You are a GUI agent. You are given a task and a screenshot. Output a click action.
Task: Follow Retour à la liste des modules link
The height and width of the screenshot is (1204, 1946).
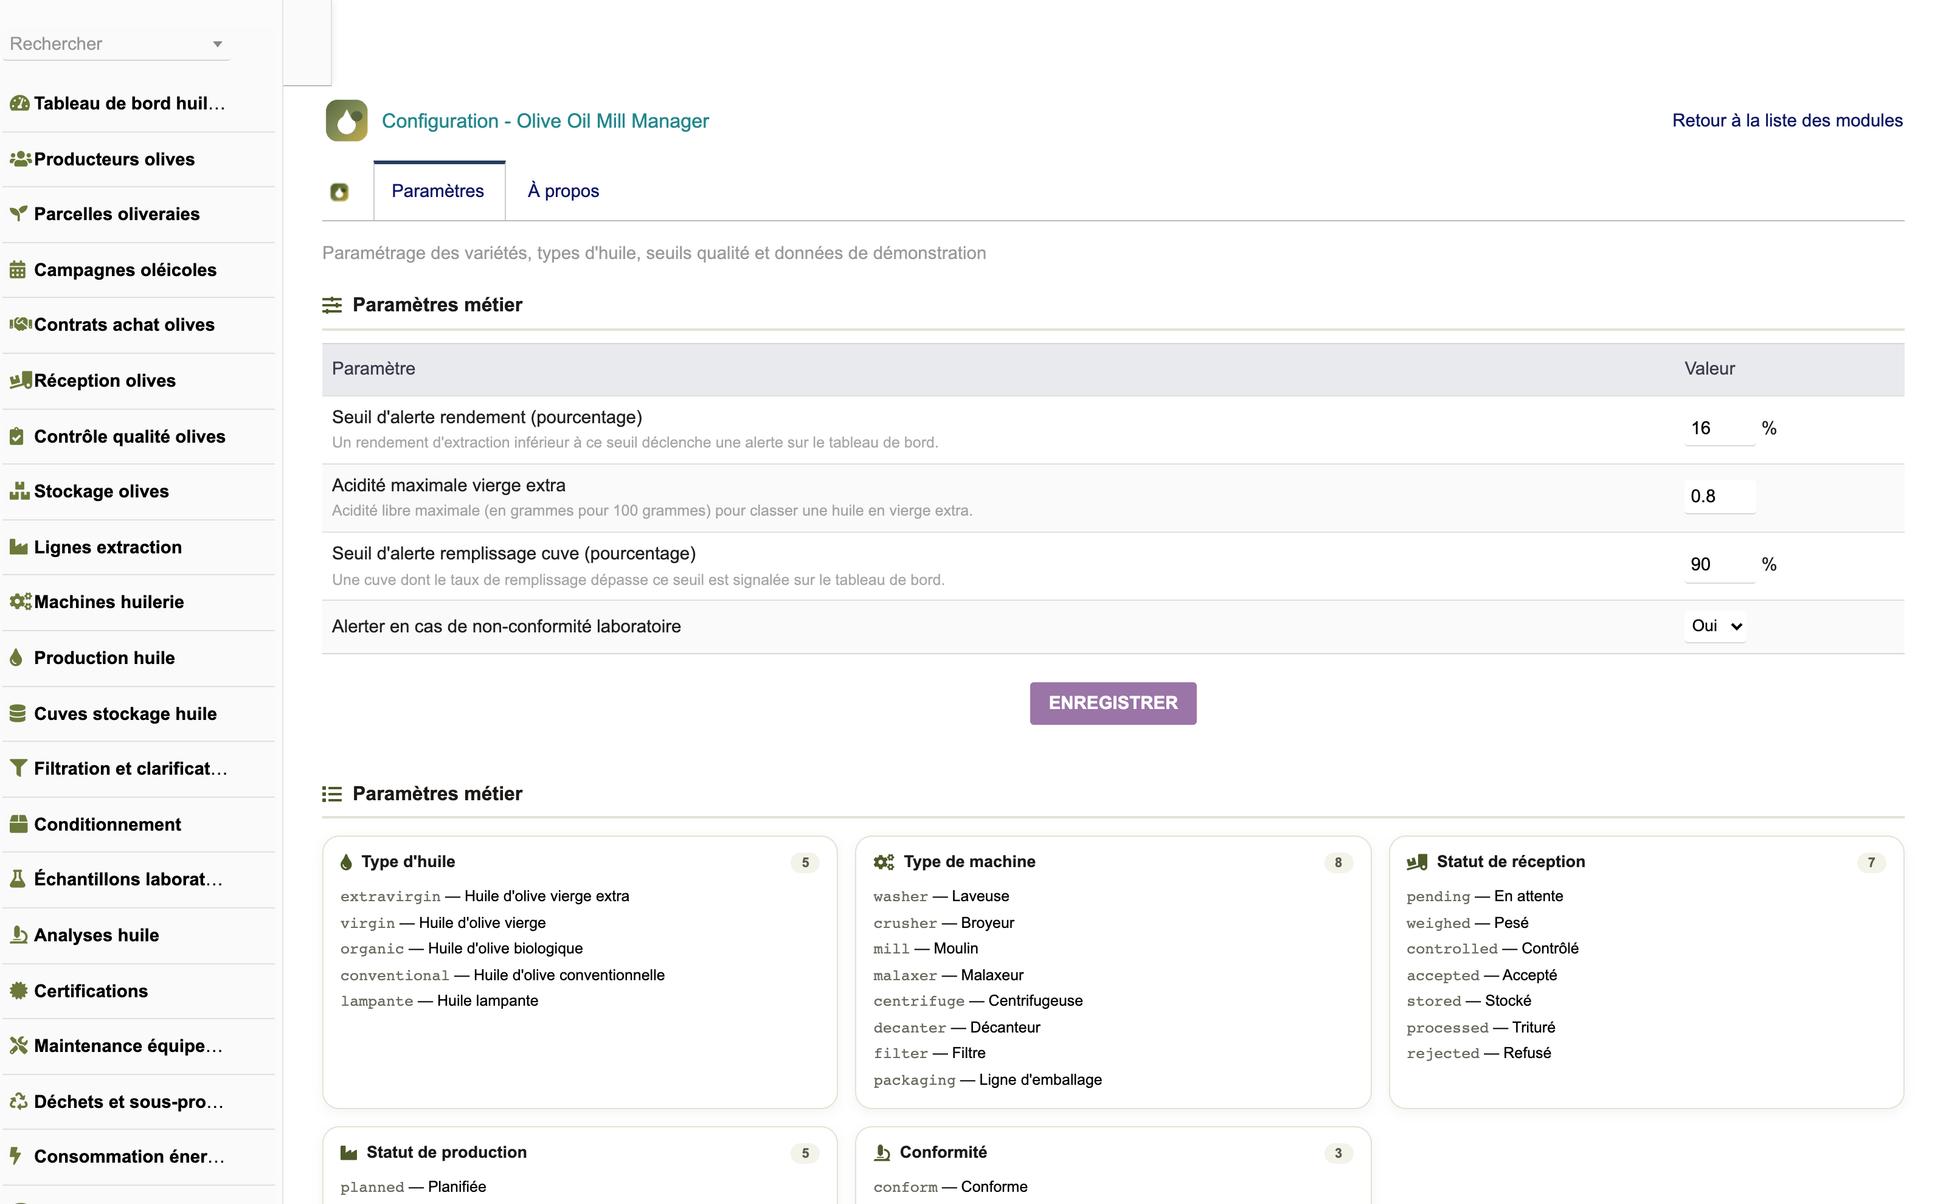click(1787, 120)
